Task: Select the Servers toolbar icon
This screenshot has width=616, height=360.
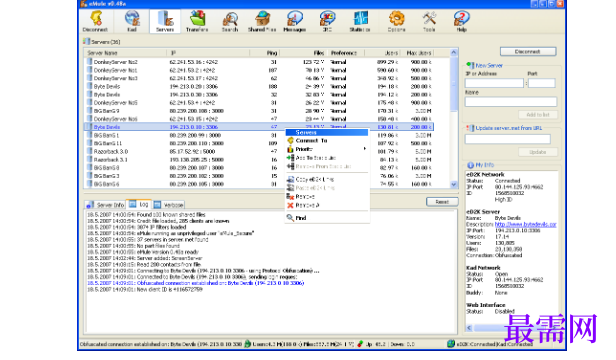Action: pyautogui.click(x=165, y=21)
